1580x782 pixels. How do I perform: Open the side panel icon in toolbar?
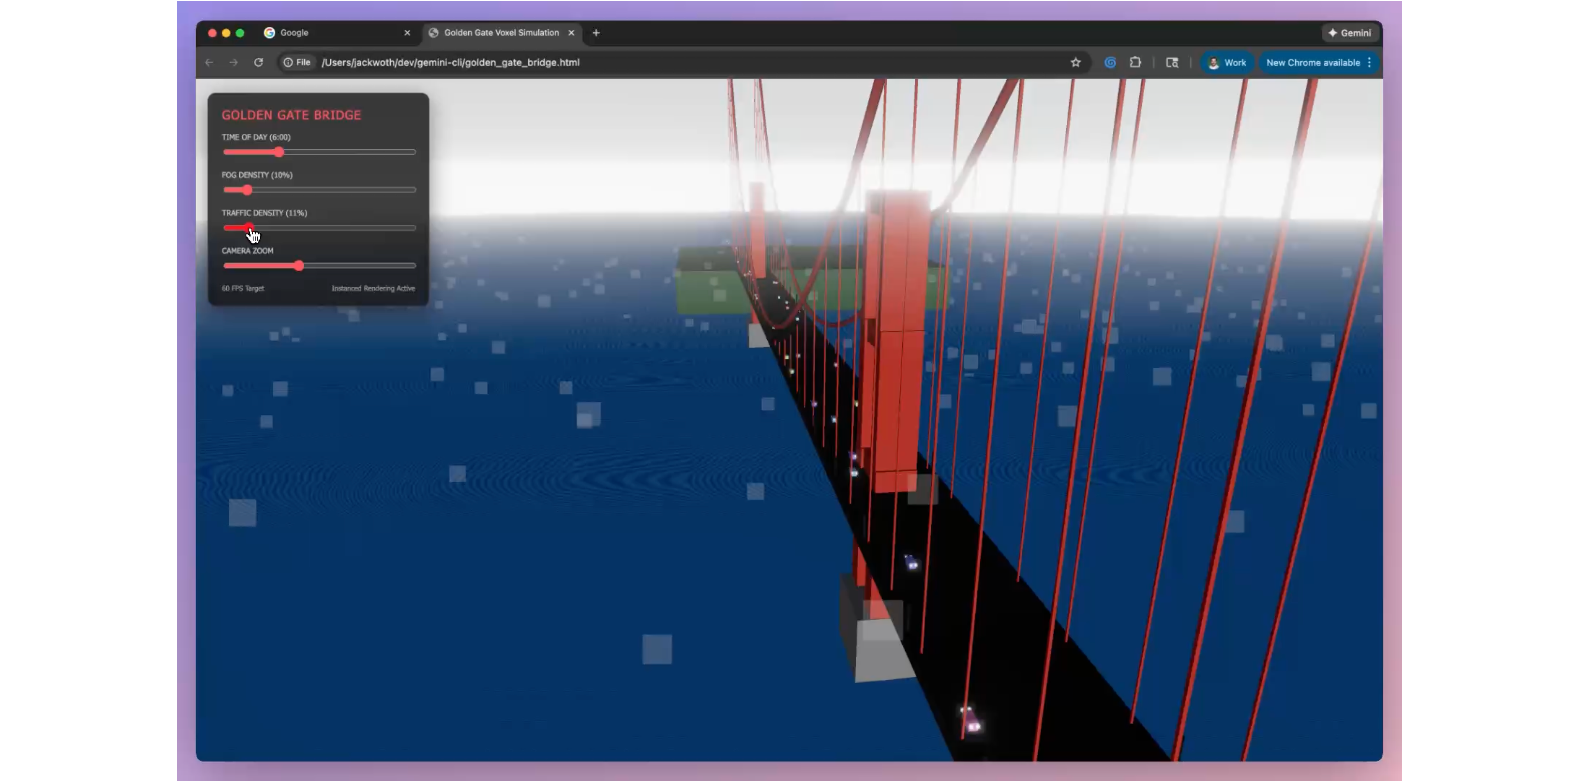coord(1172,62)
